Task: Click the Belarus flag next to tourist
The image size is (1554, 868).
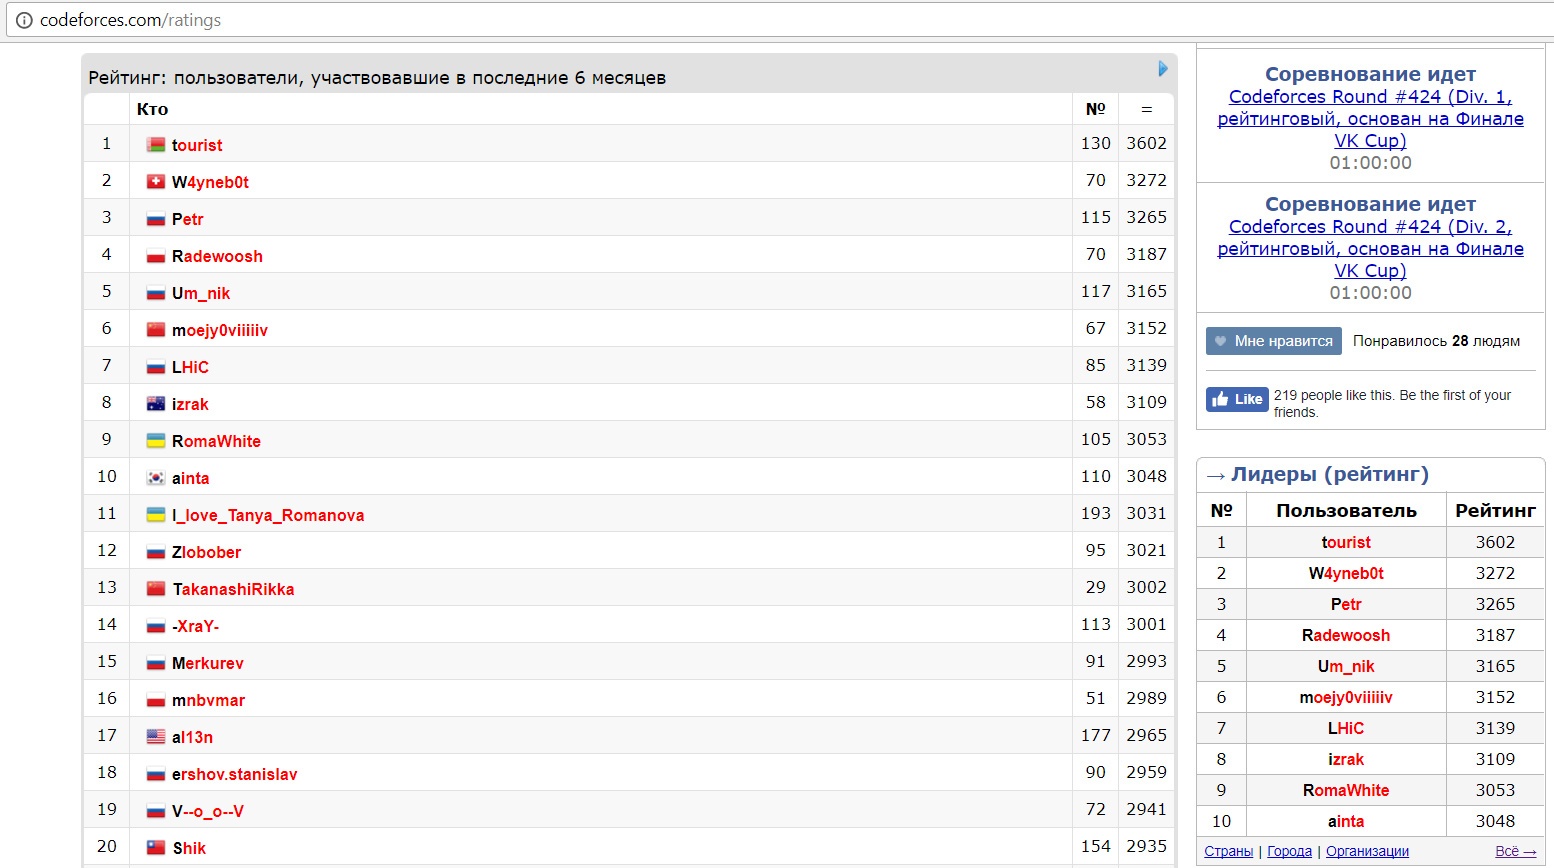Action: (x=156, y=145)
